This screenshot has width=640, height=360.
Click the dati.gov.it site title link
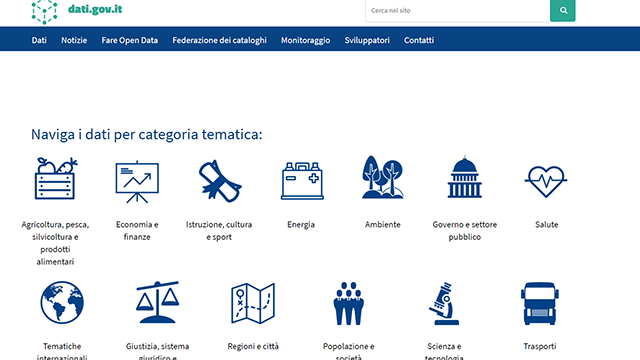point(95,9)
